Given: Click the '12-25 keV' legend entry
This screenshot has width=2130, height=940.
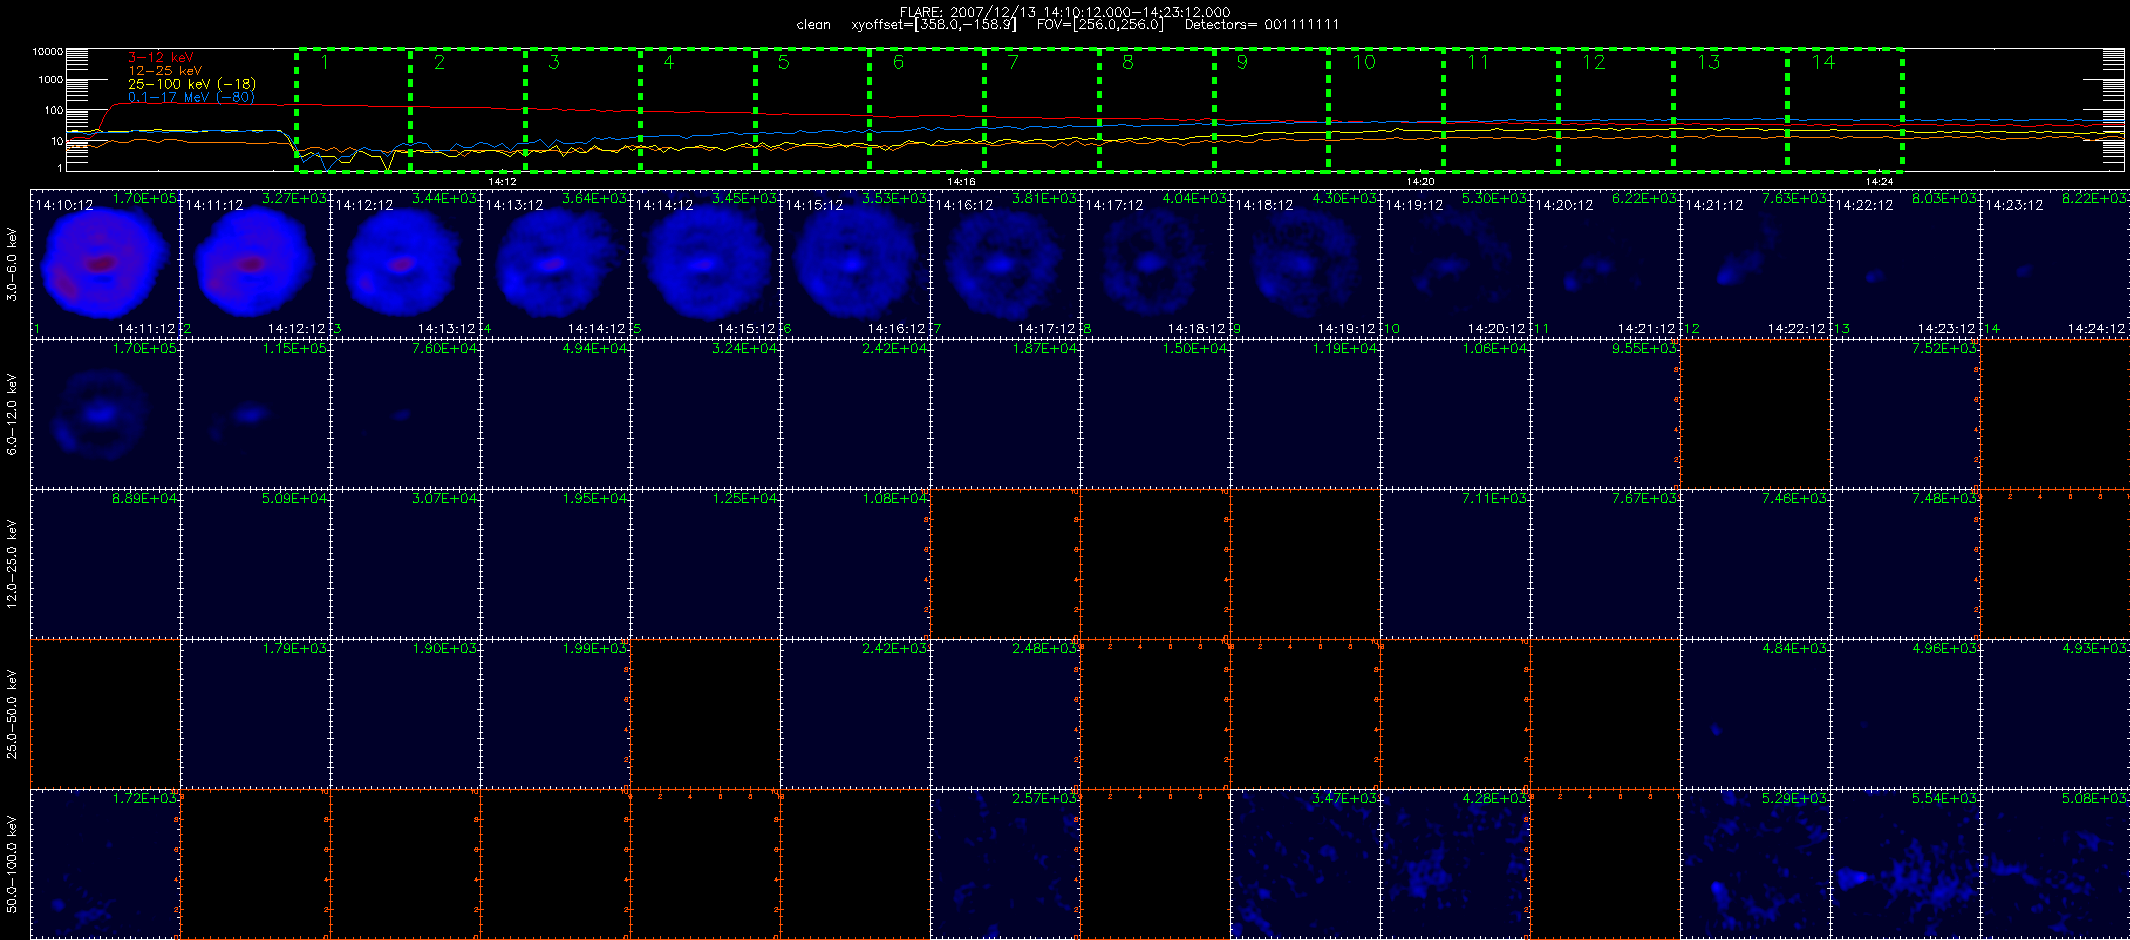Looking at the screenshot, I should [165, 71].
